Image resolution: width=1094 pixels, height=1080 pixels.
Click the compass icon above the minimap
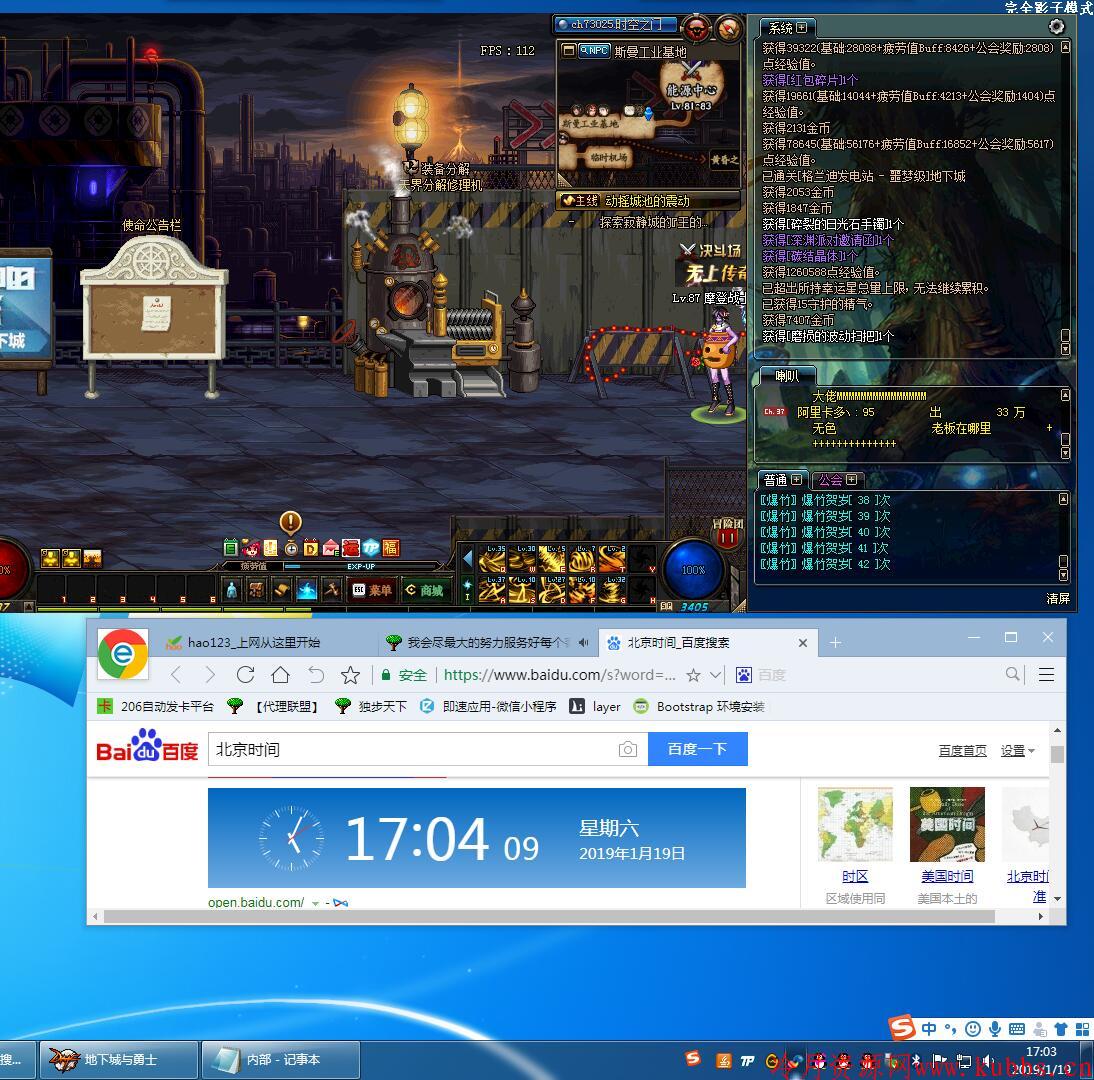(x=728, y=29)
